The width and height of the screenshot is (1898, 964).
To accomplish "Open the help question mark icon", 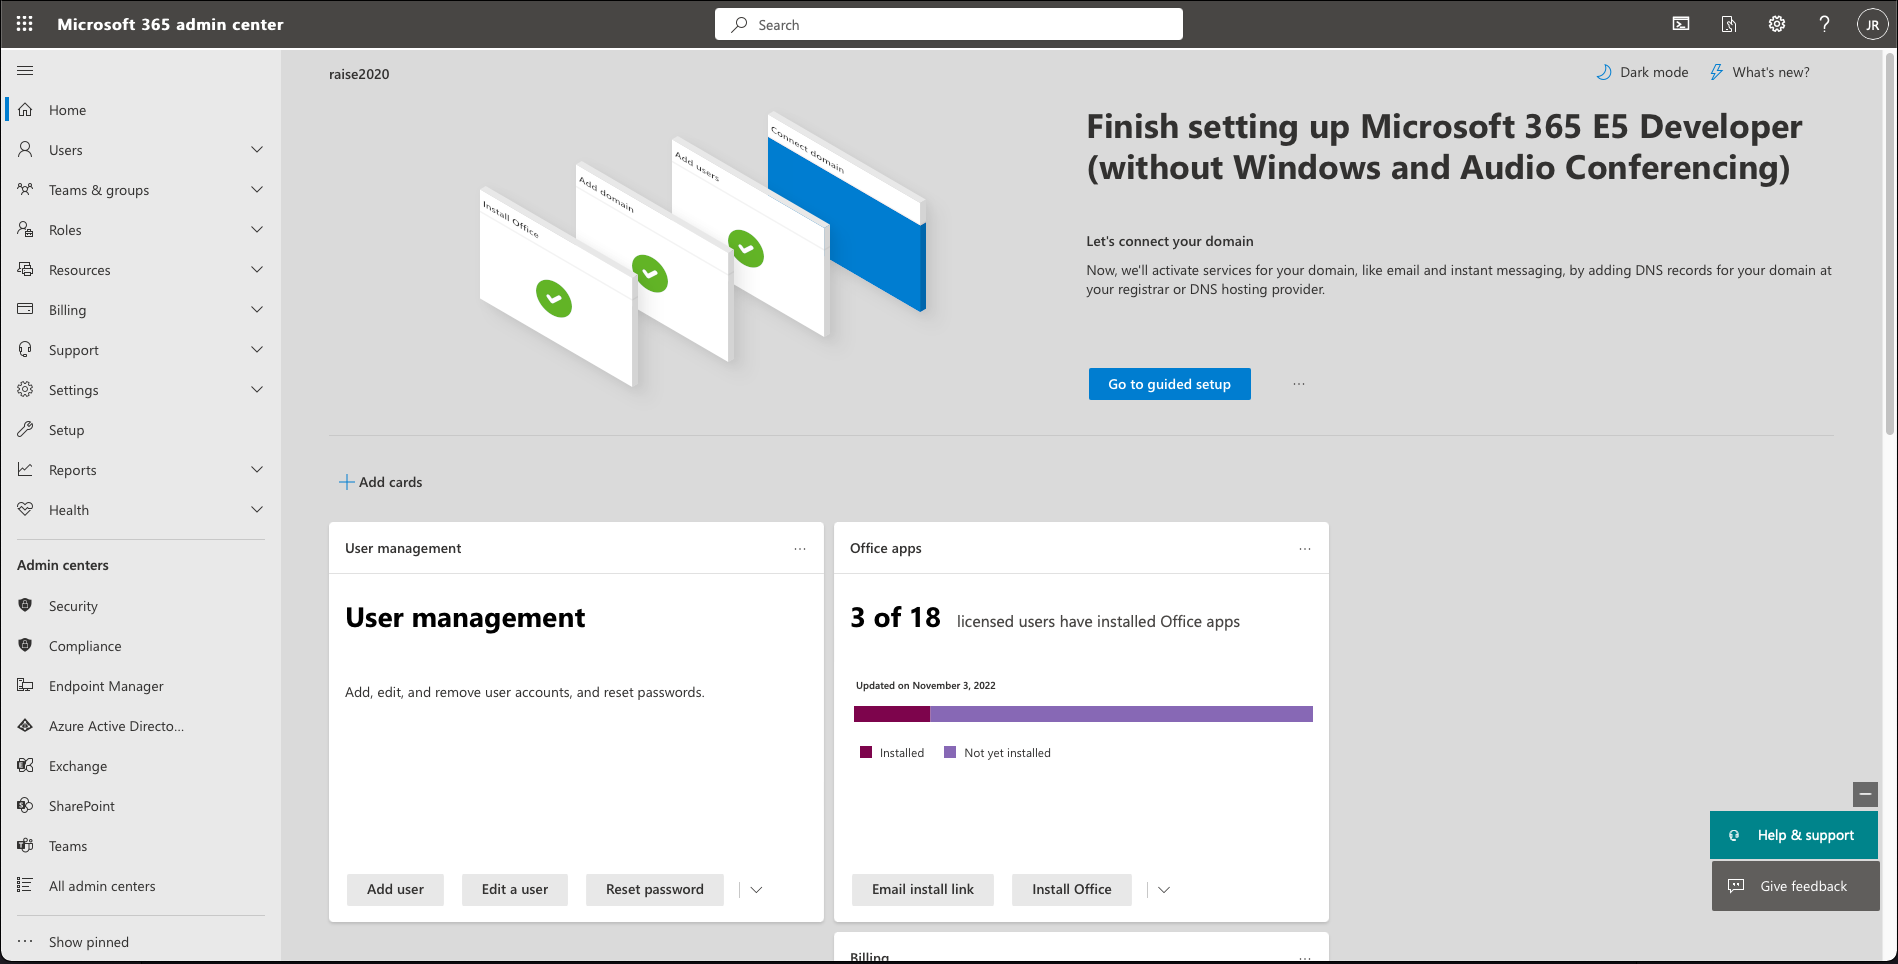I will click(x=1824, y=24).
